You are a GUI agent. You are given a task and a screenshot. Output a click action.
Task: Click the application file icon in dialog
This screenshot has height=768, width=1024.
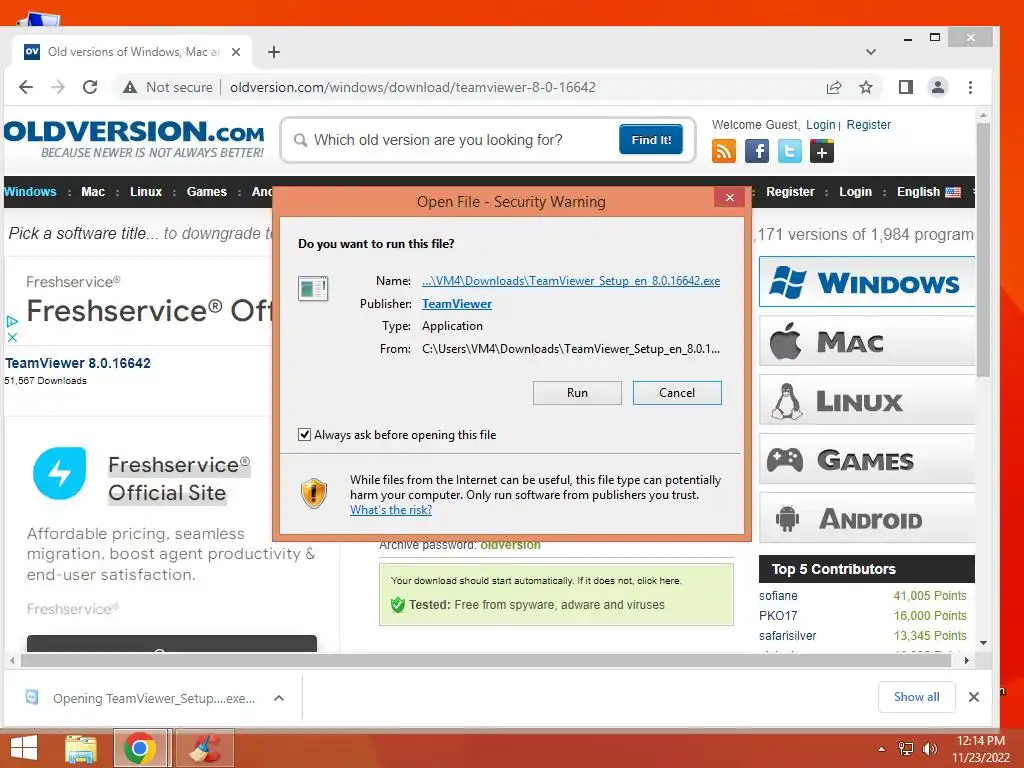313,288
